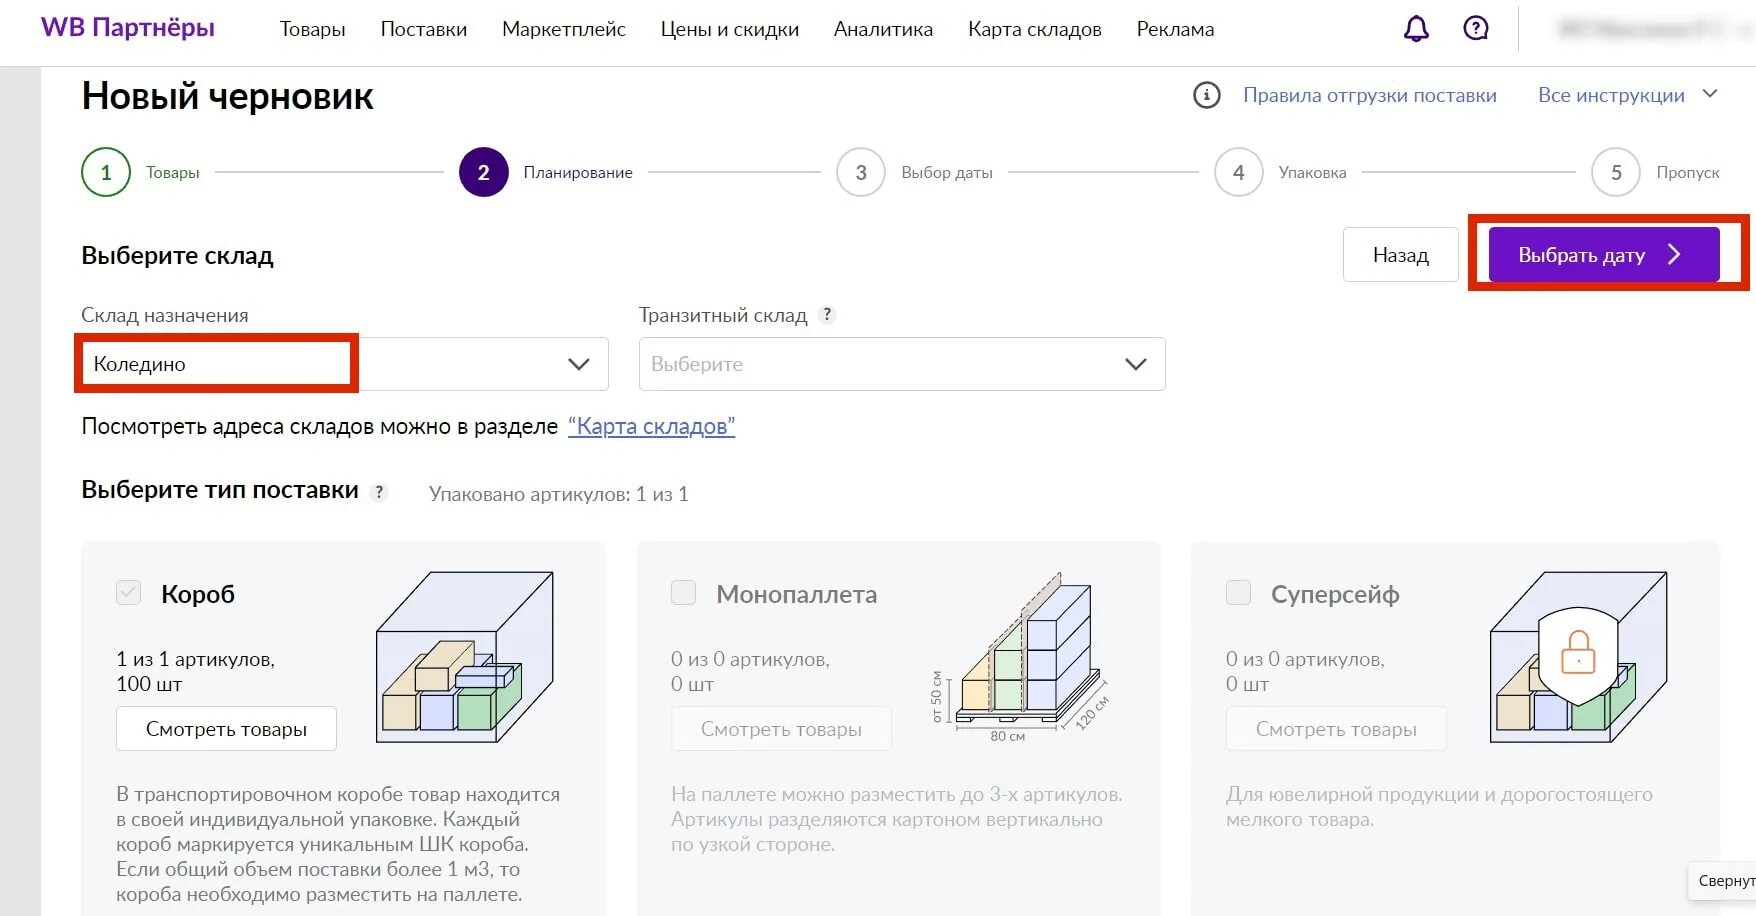Click the Новый черновик heading
Viewport: 1756px width, 916px height.
click(x=227, y=96)
